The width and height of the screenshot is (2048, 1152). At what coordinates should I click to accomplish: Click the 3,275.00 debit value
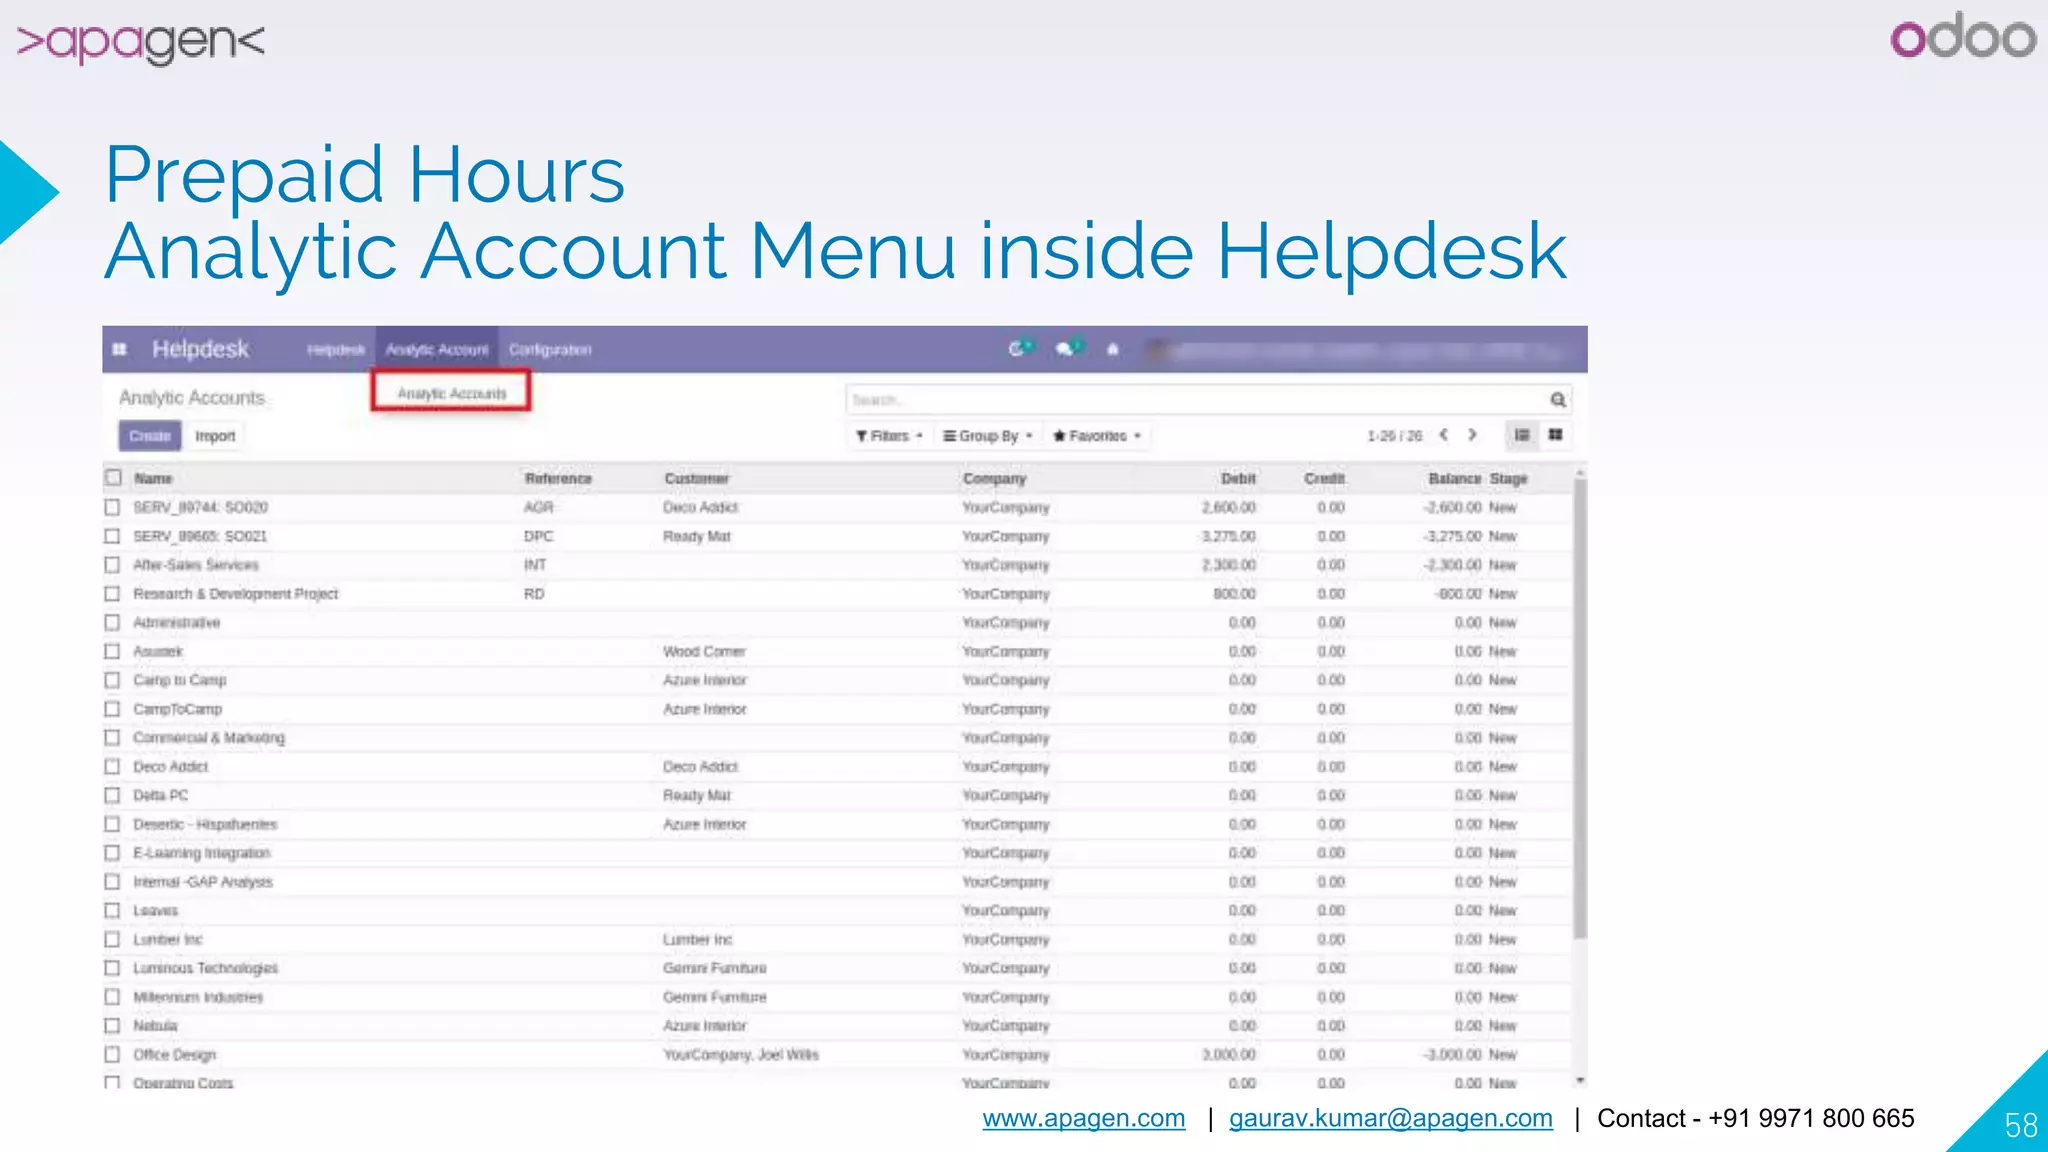1228,536
